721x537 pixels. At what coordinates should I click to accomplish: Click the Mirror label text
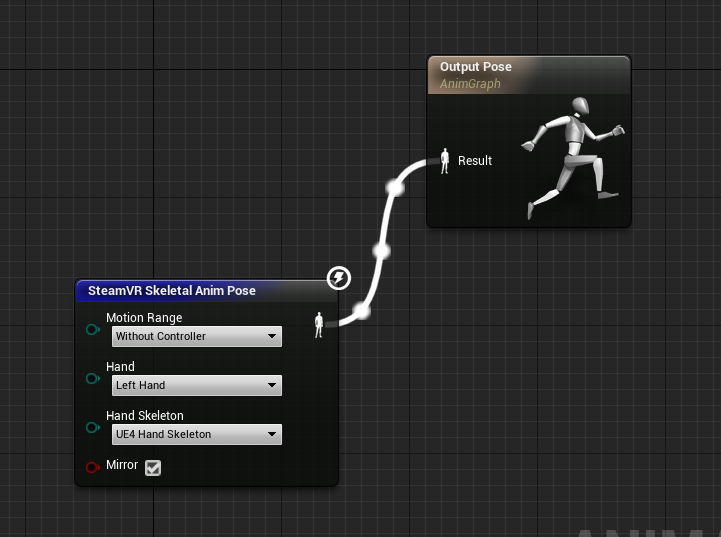point(122,465)
